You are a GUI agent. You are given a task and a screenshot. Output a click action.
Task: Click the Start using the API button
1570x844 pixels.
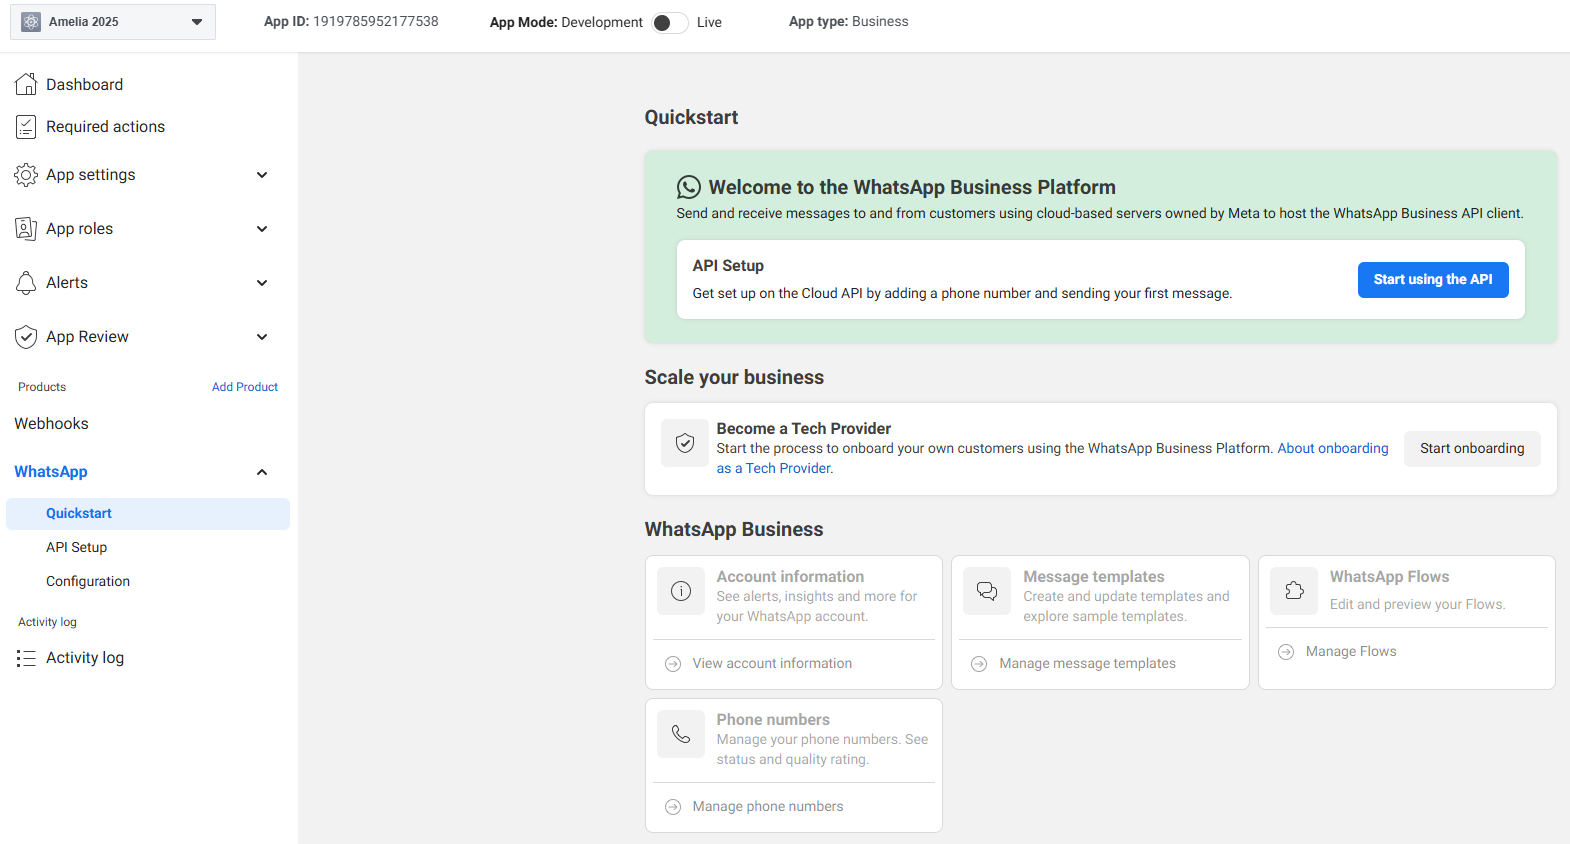(1433, 280)
